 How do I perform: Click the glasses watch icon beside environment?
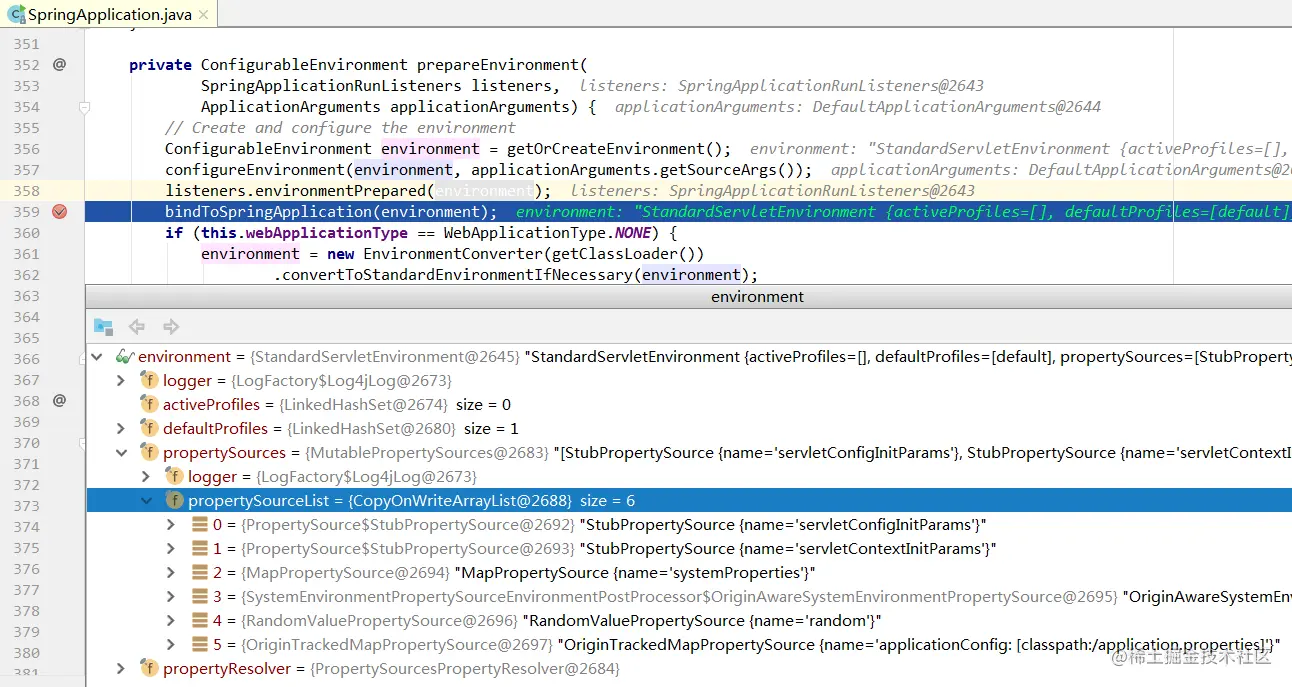pos(125,356)
